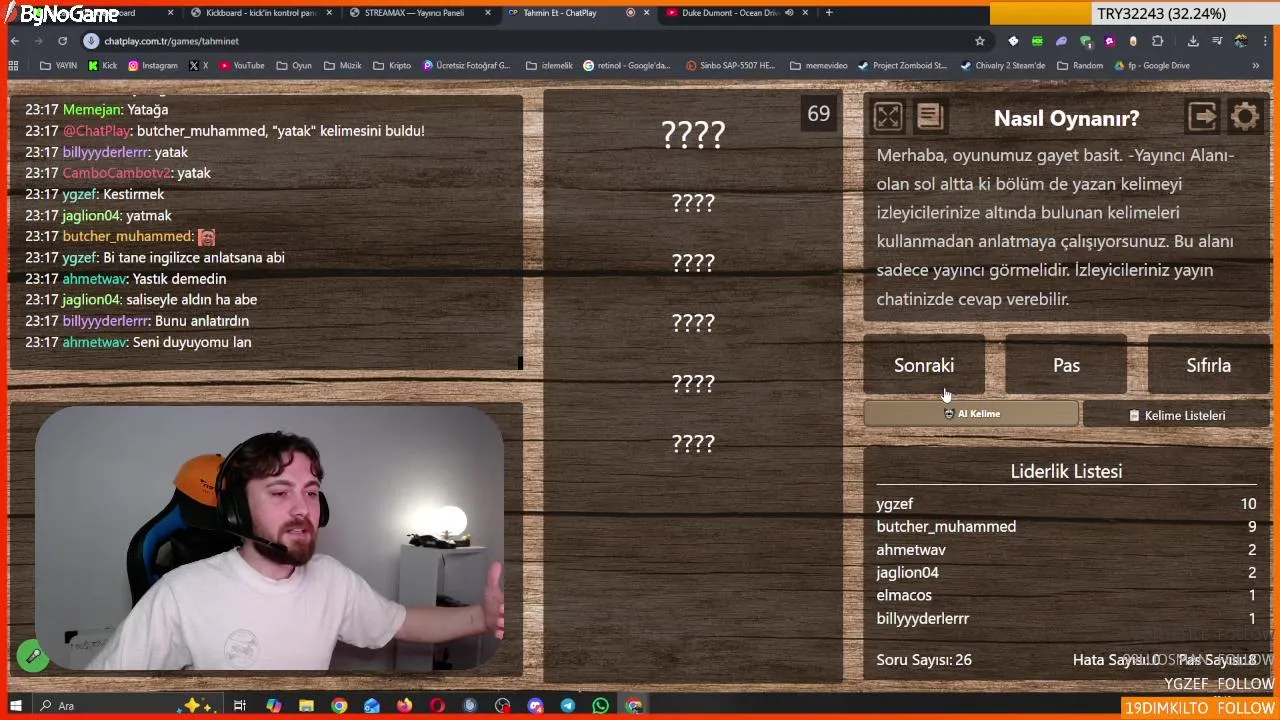Open the browser extensions puzzle icon

pyautogui.click(x=1157, y=41)
